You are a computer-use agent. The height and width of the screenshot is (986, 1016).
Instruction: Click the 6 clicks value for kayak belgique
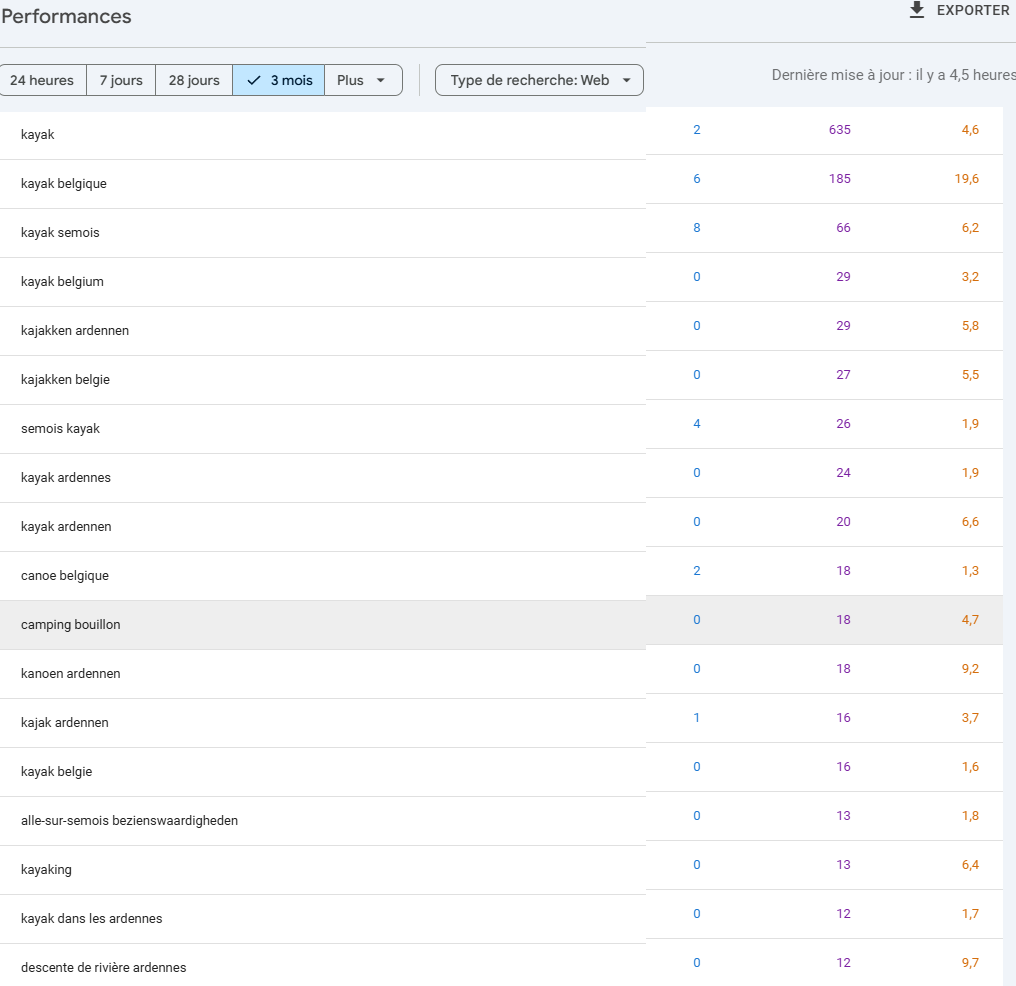(x=697, y=179)
